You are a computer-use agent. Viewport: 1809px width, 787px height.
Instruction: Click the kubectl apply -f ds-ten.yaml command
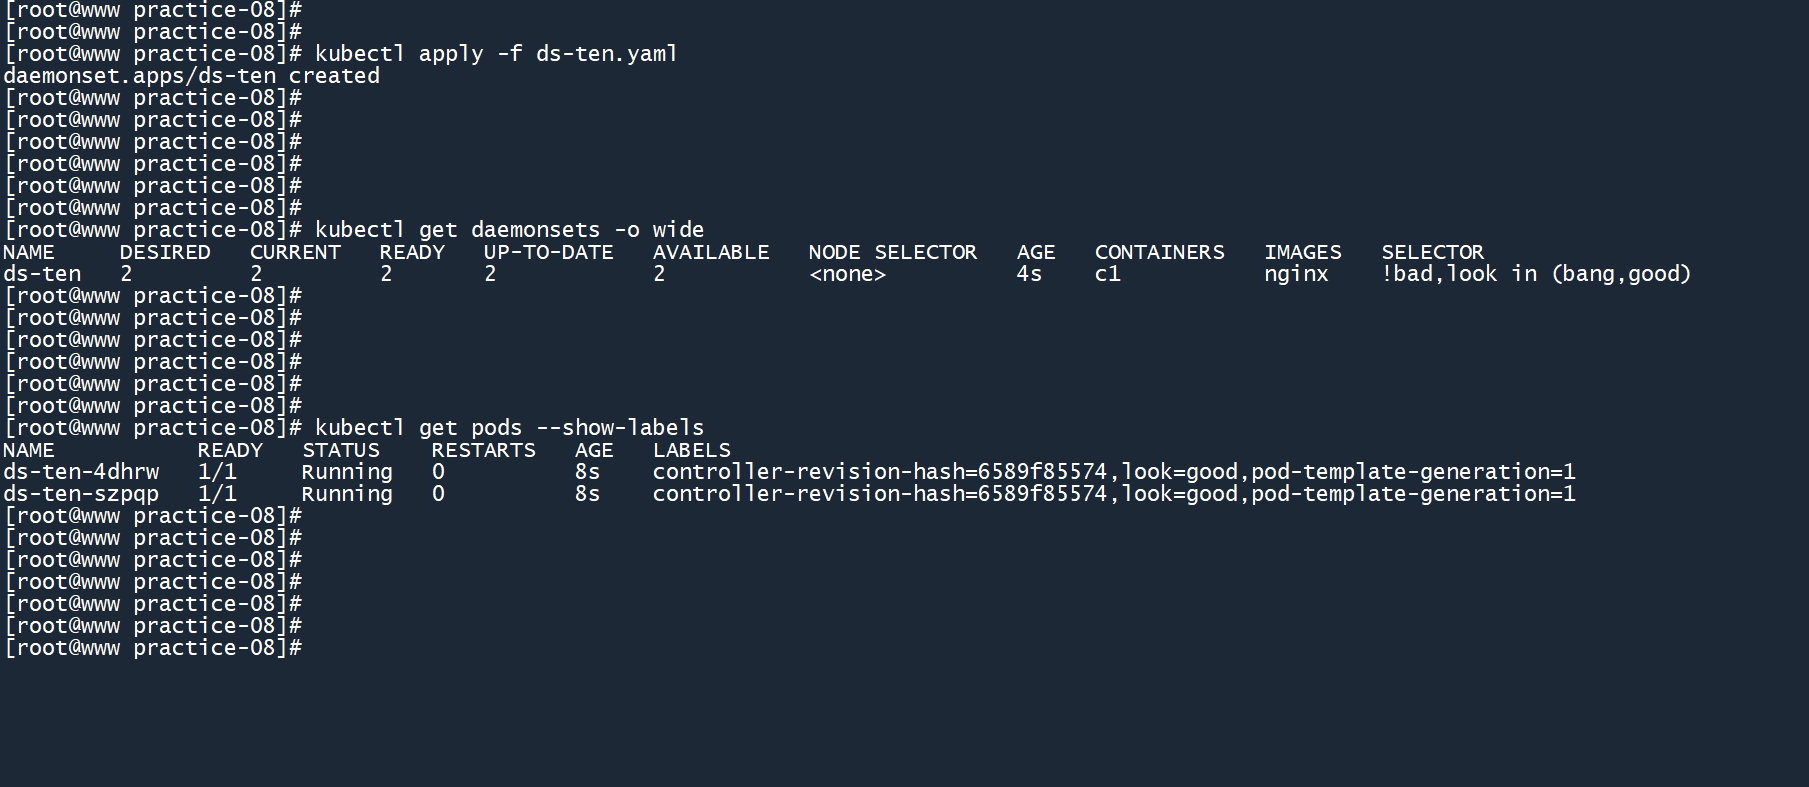point(496,54)
